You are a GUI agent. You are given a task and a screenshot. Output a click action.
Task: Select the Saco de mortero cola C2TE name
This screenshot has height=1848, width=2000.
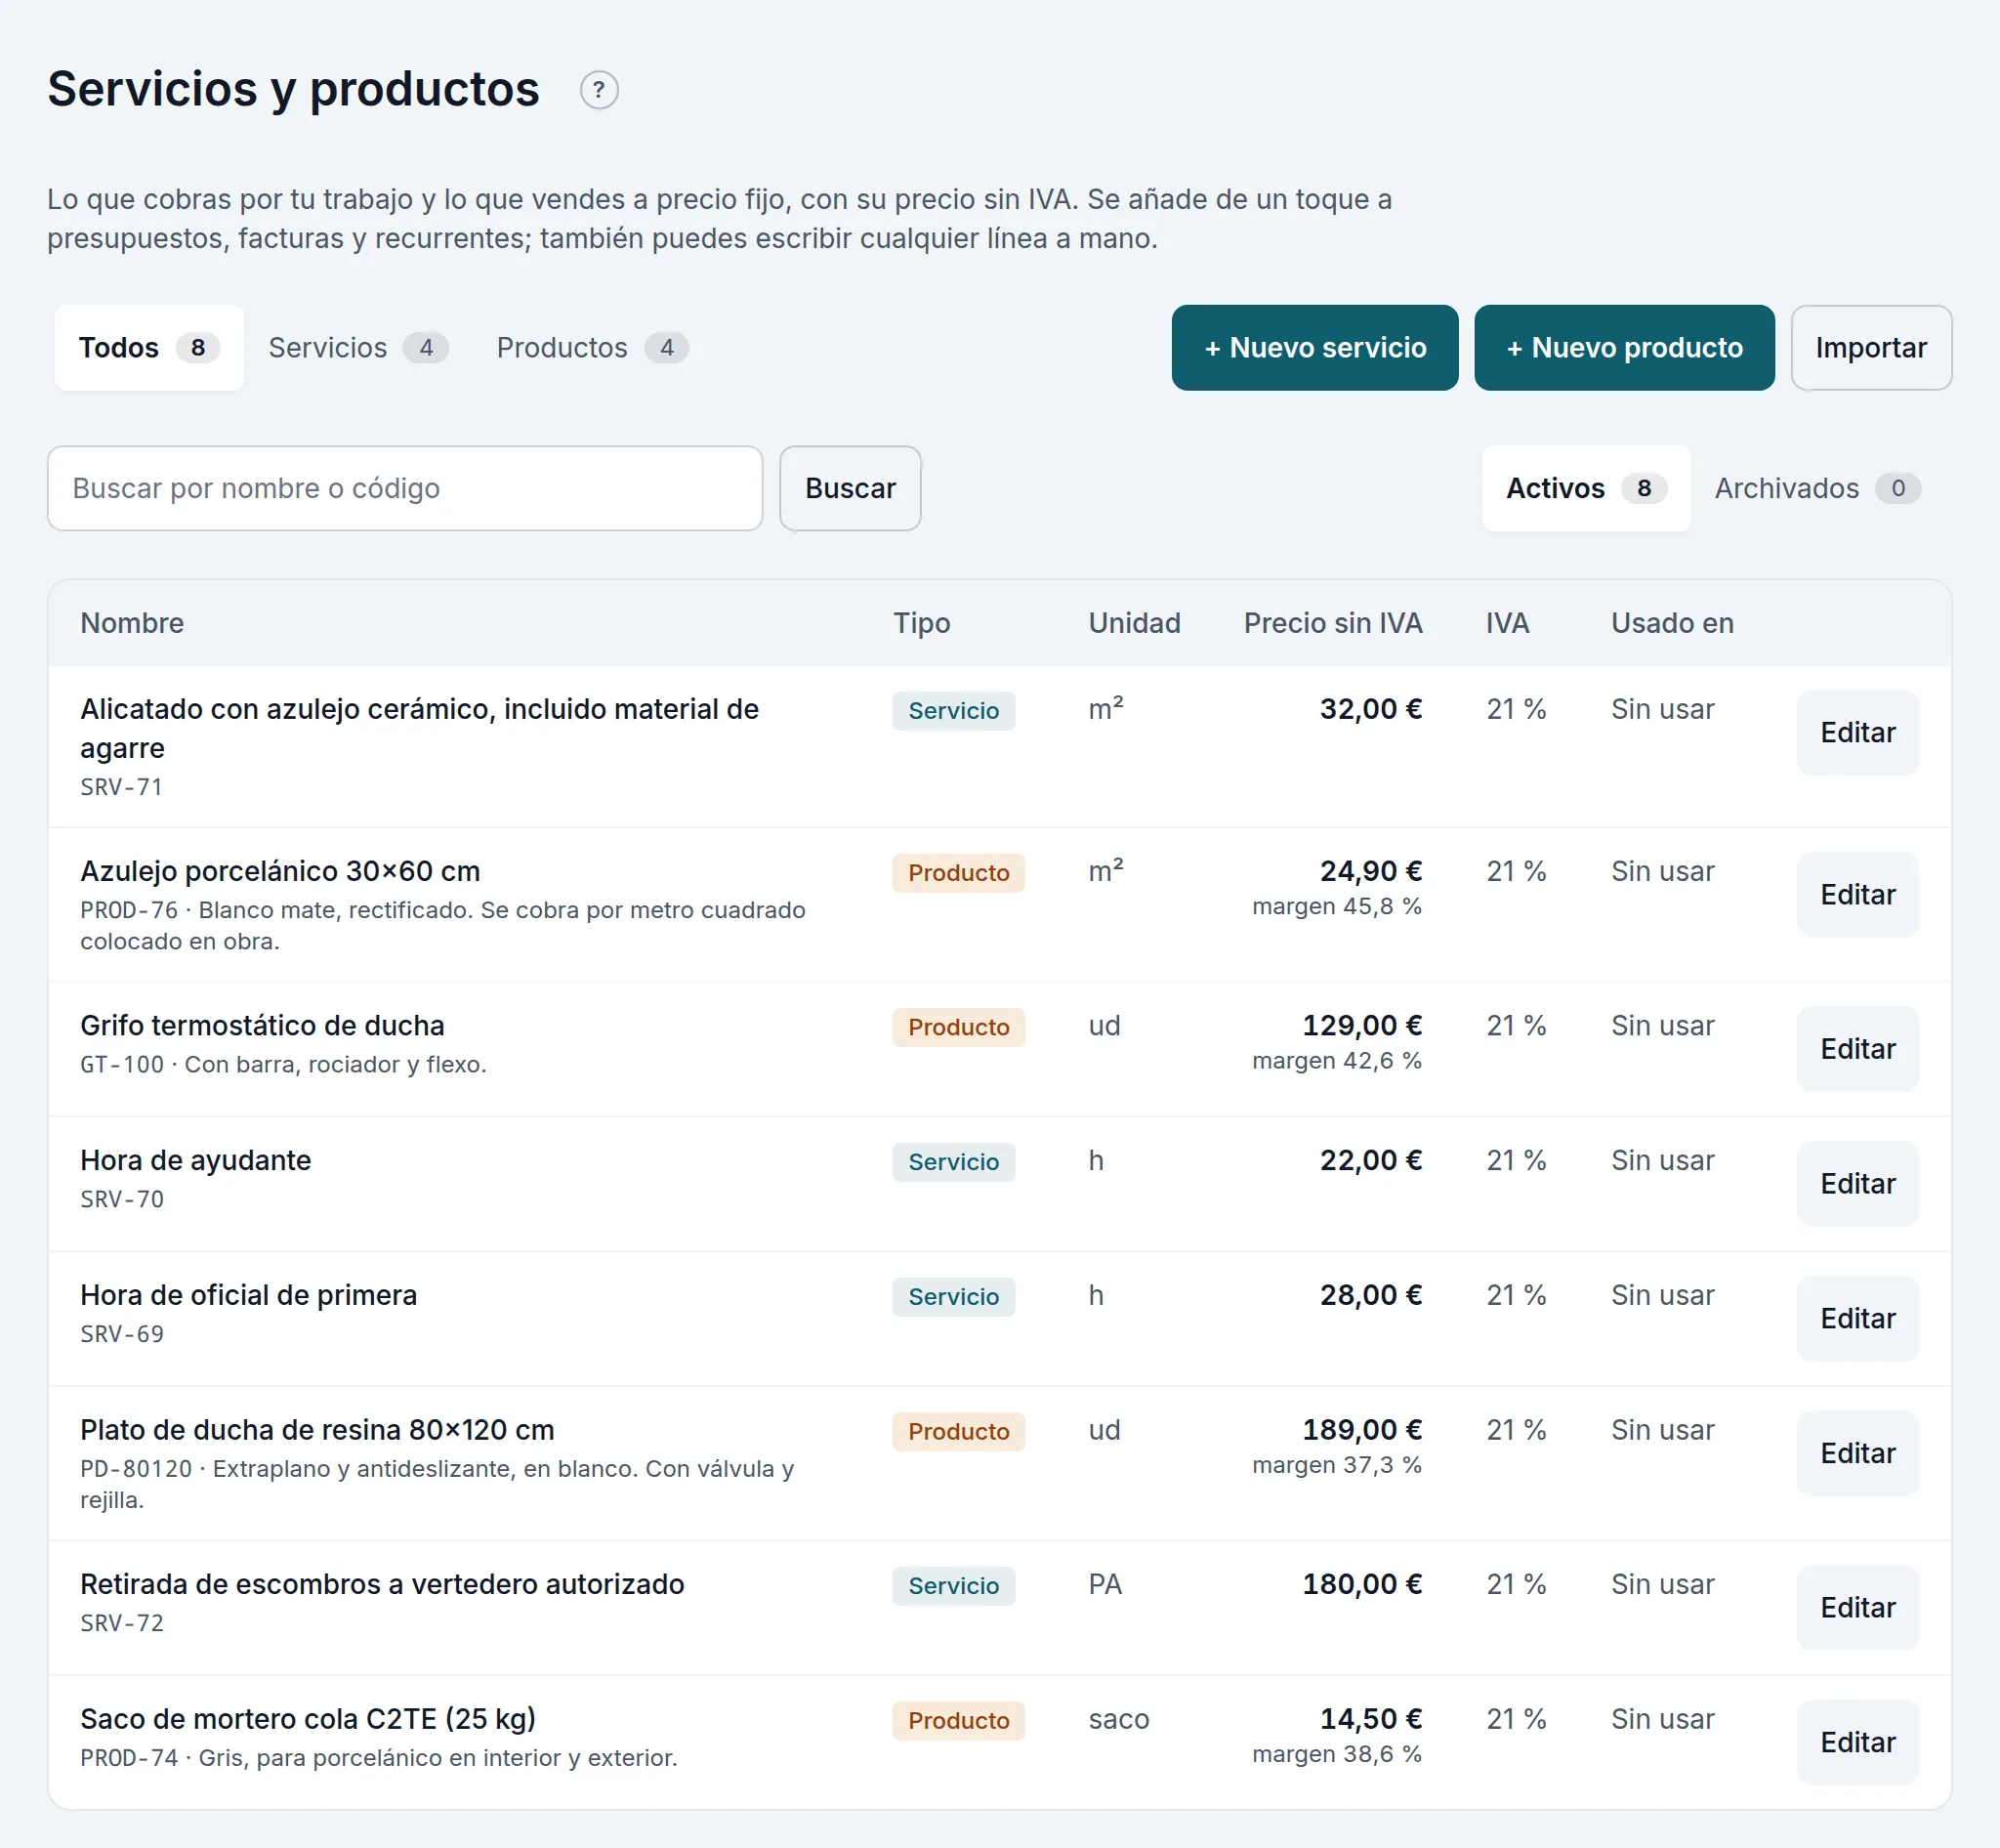click(308, 1719)
